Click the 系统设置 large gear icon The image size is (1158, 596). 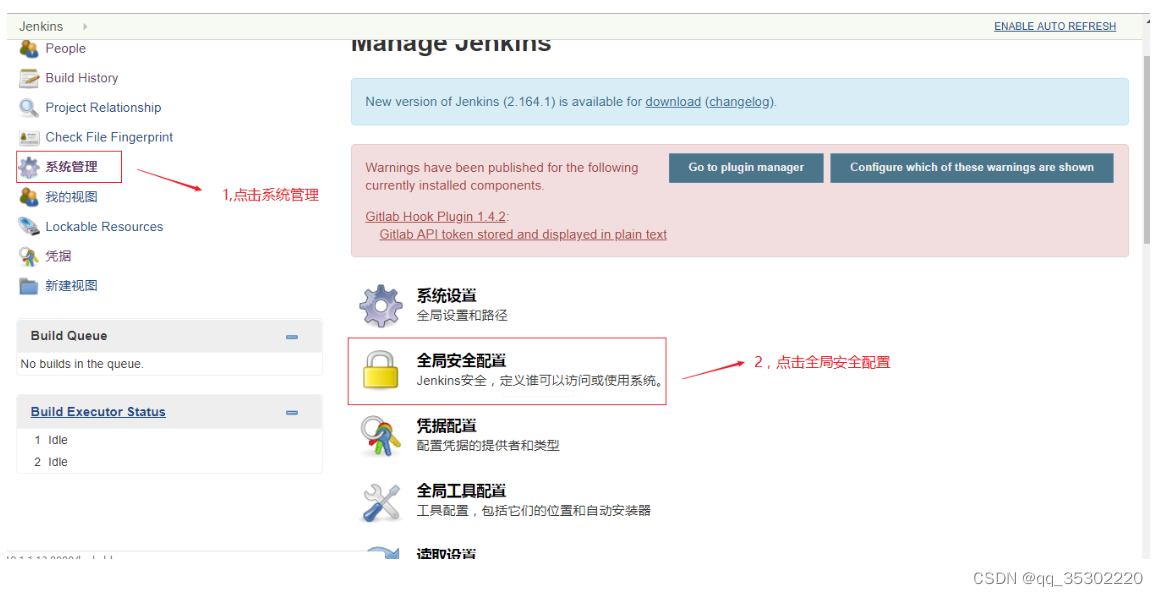pos(380,305)
